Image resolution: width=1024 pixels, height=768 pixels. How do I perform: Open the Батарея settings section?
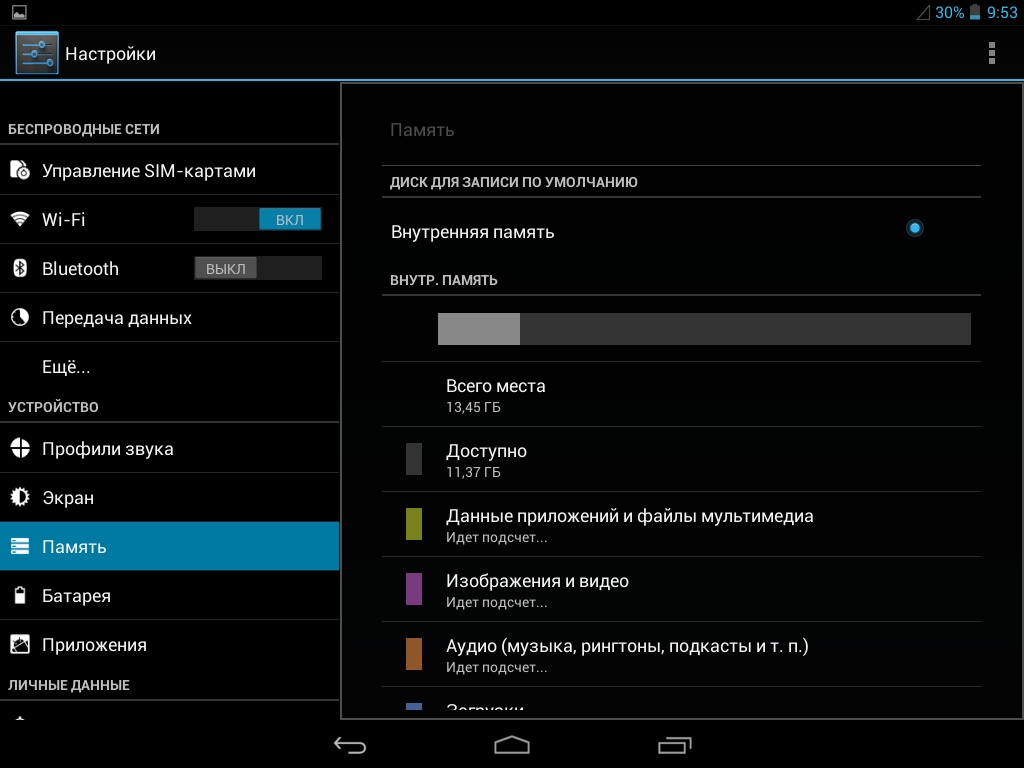pos(76,596)
